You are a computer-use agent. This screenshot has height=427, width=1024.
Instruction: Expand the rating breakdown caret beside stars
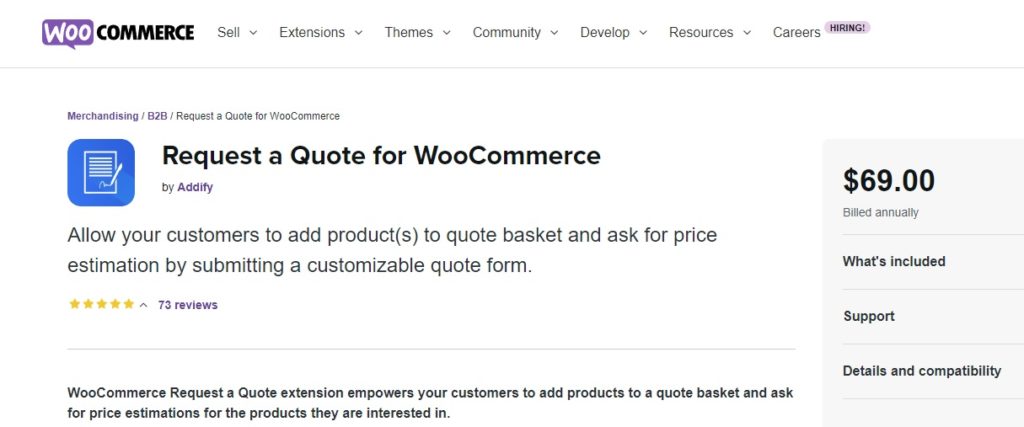click(x=144, y=305)
